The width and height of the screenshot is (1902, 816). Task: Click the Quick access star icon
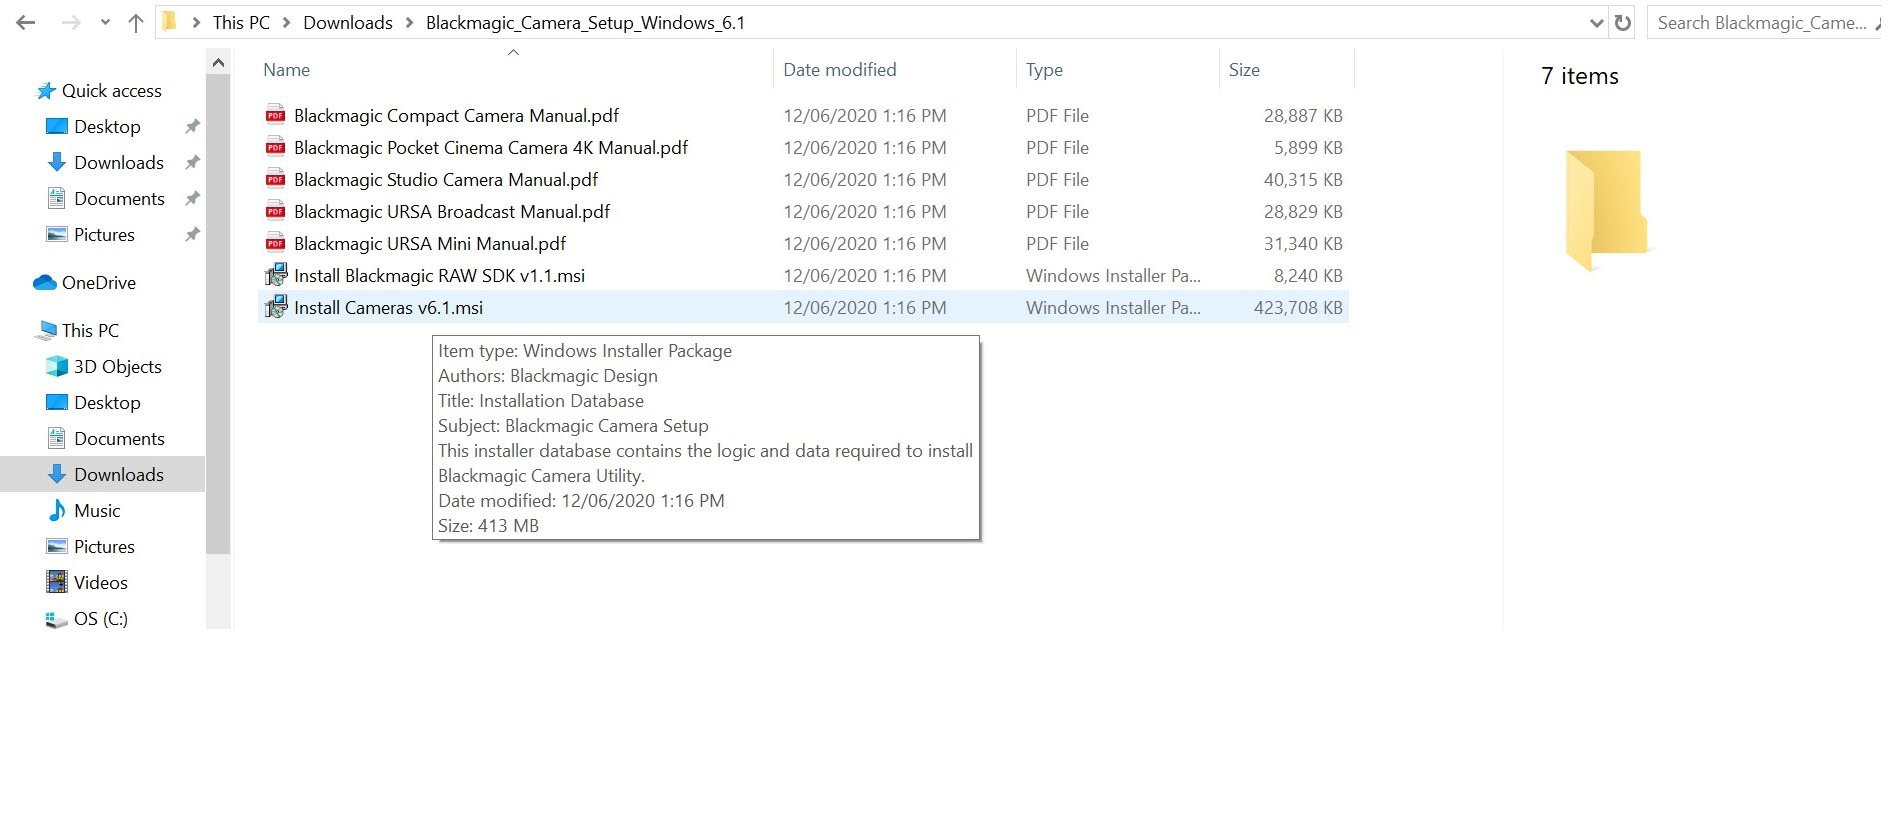click(x=46, y=91)
